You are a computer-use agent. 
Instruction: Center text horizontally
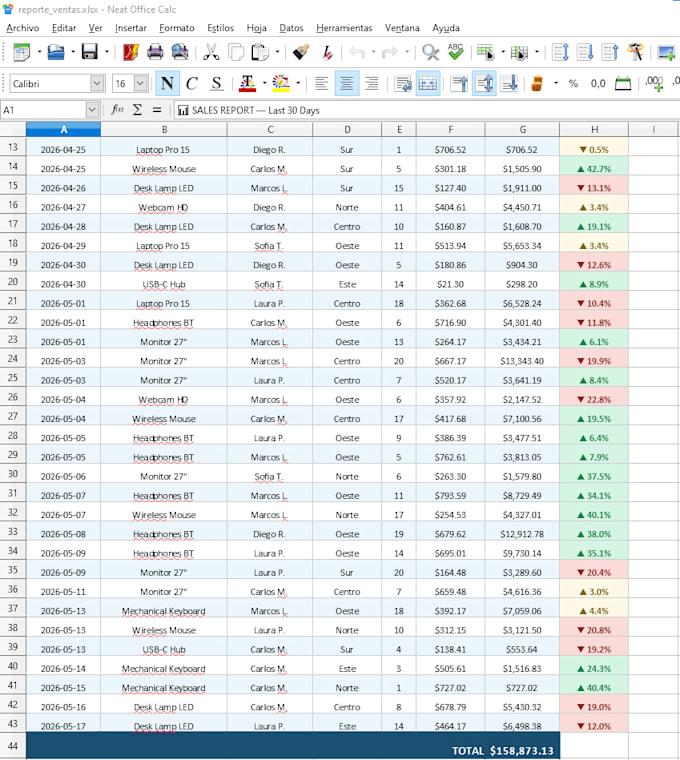point(347,83)
